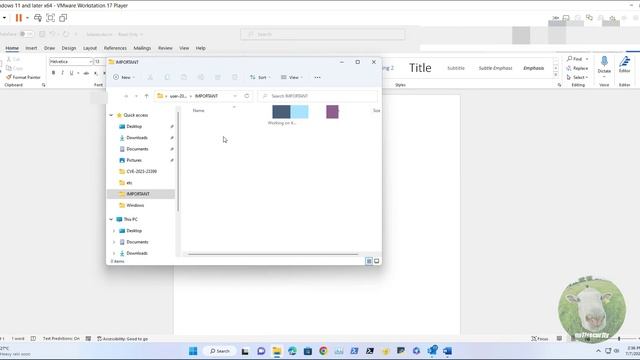This screenshot has height=360, width=640.
Task: Click the Dictate microphone icon in Word
Action: (604, 61)
